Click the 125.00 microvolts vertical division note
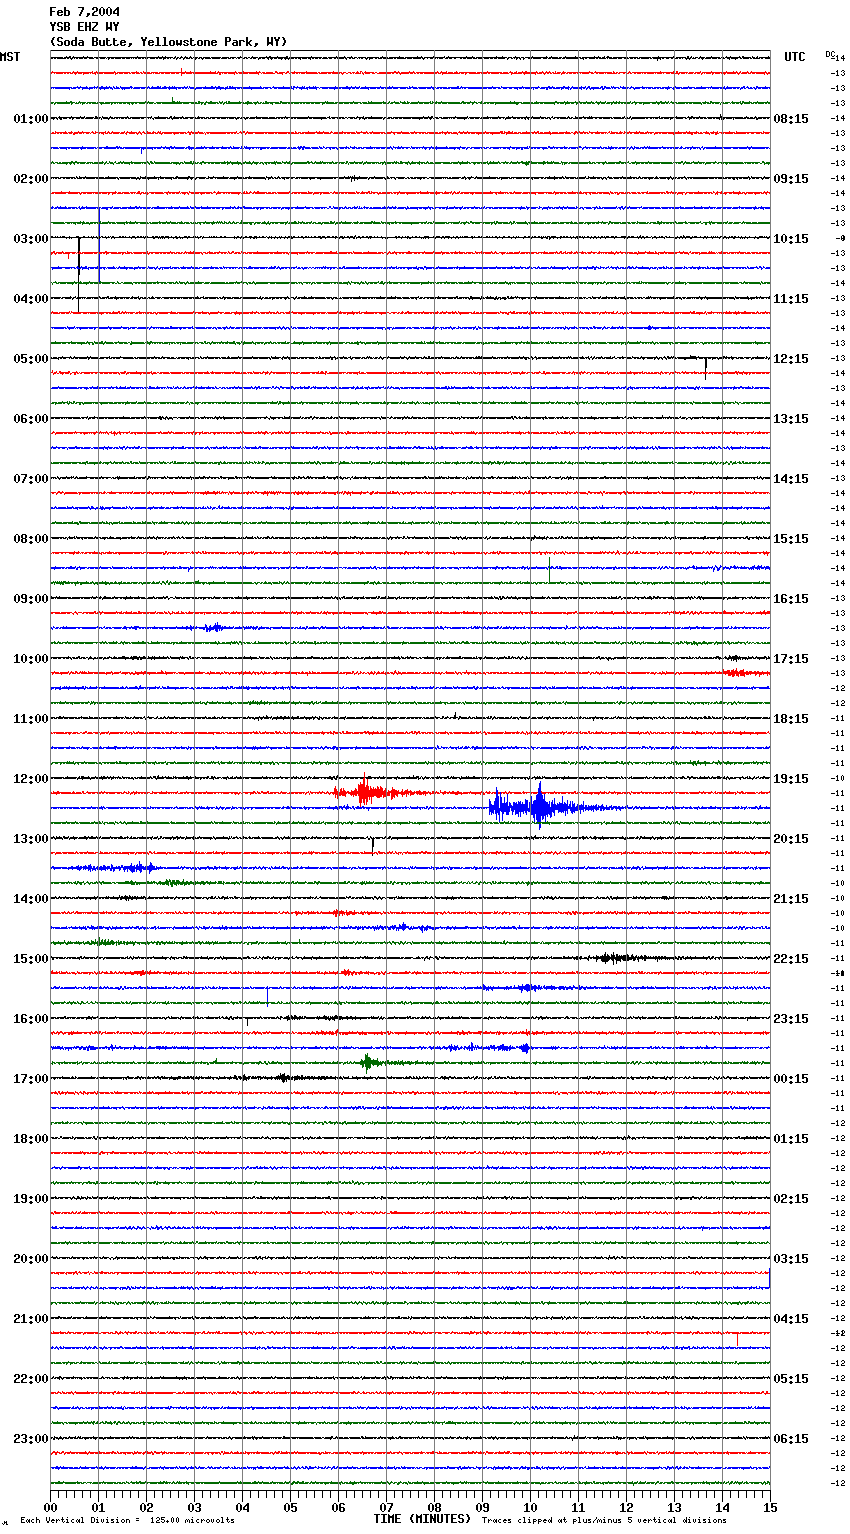The width and height of the screenshot is (850, 1534). point(127,1520)
